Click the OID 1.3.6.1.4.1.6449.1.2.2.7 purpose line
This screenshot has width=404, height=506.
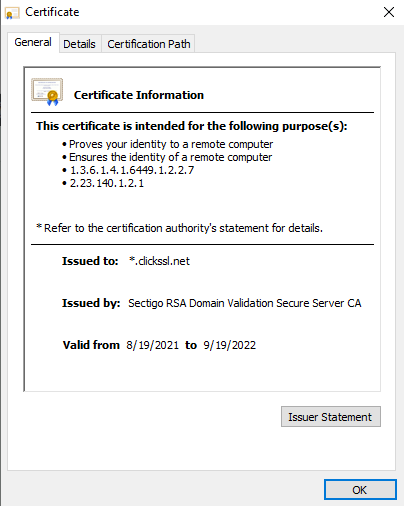(x=132, y=170)
